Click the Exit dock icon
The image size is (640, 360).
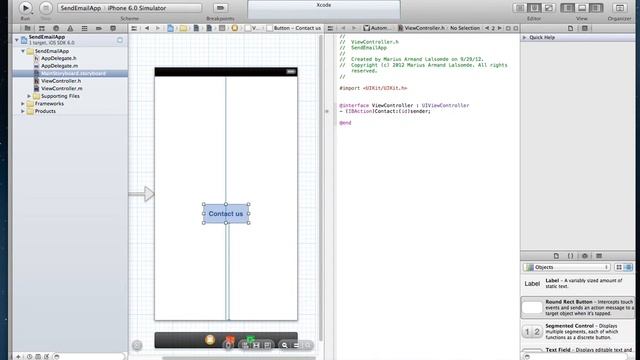[250, 340]
